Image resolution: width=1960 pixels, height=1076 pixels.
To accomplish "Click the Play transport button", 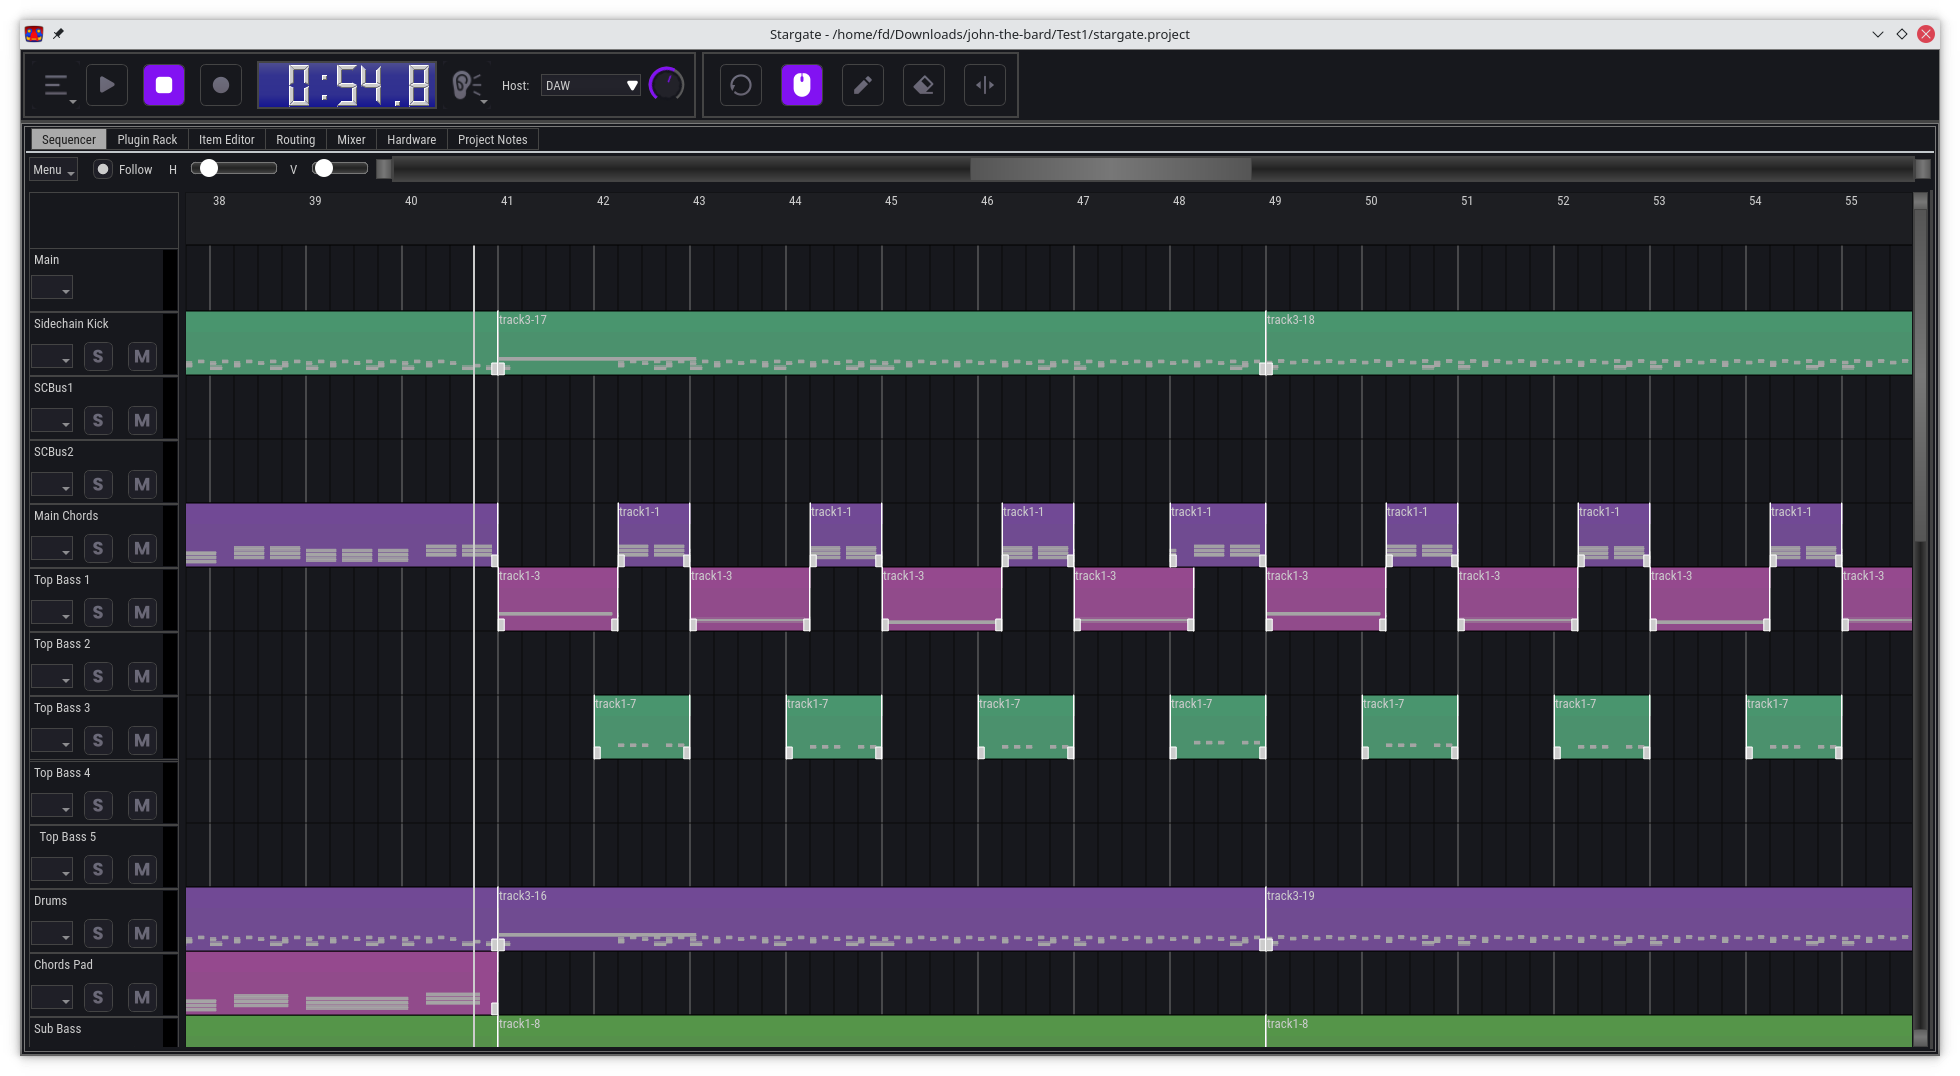I will click(x=107, y=85).
